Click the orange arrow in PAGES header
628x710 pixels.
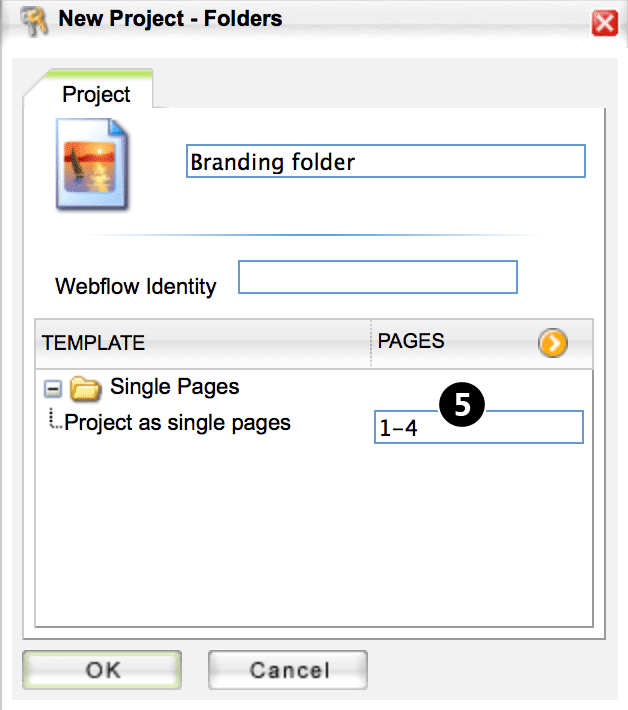coord(553,342)
